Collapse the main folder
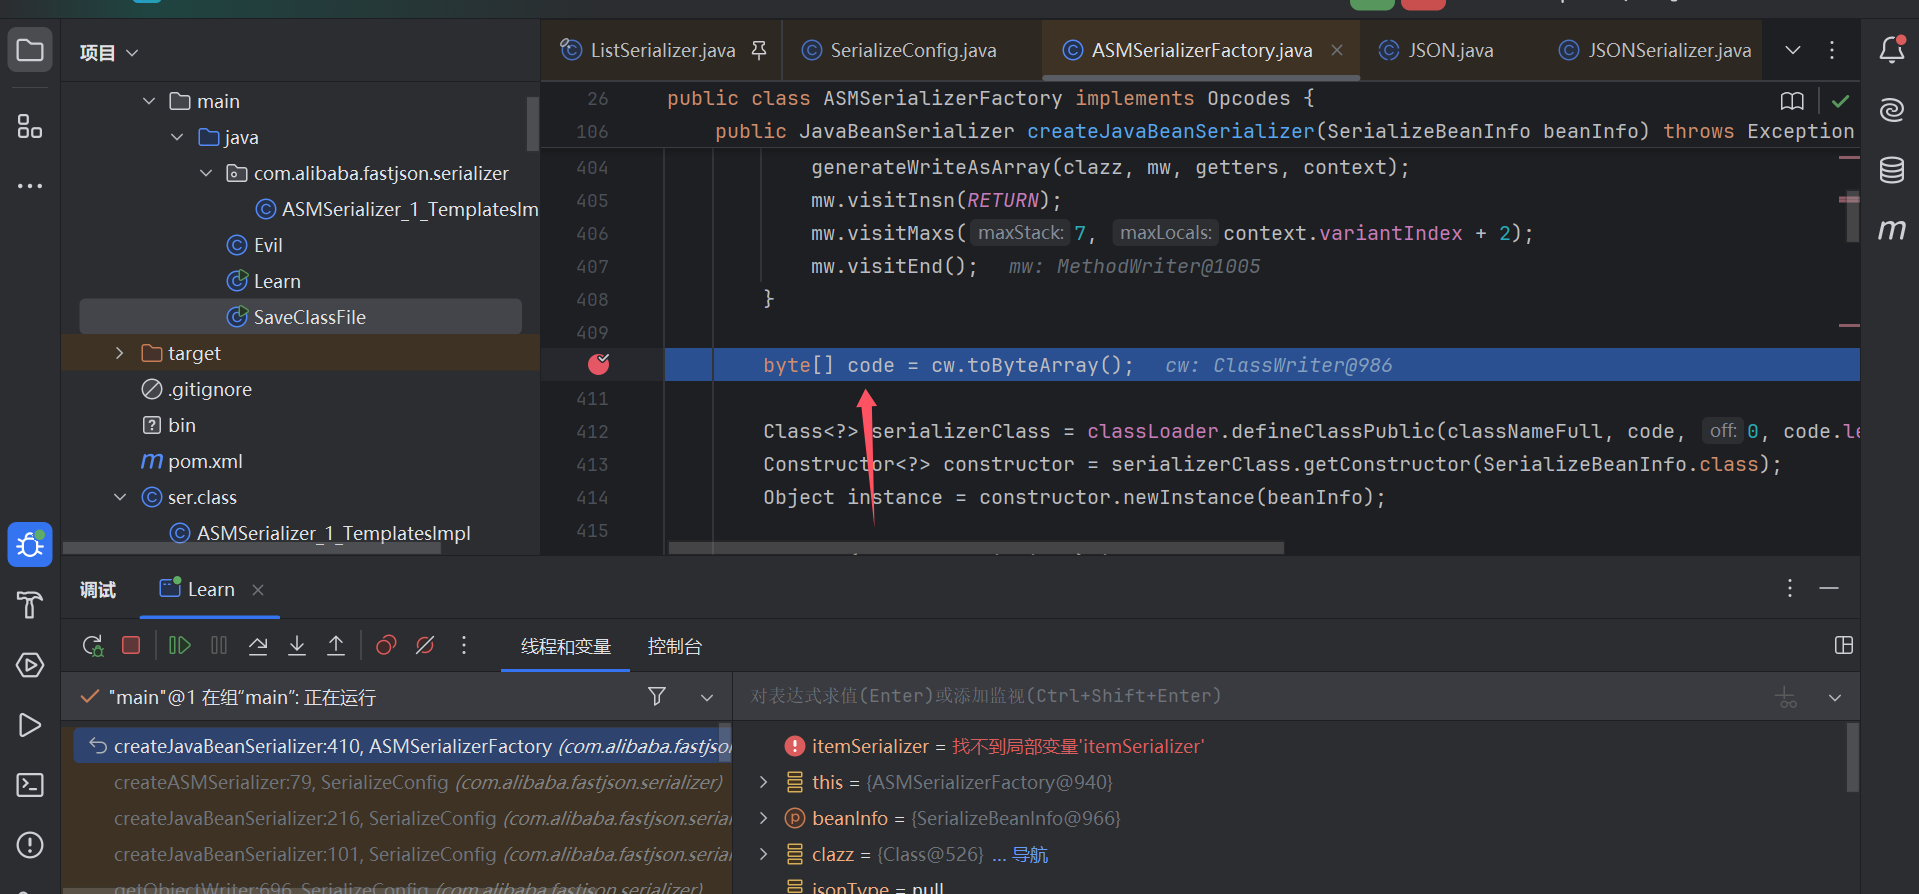Screen dimensions: 1919x894 coord(149,101)
